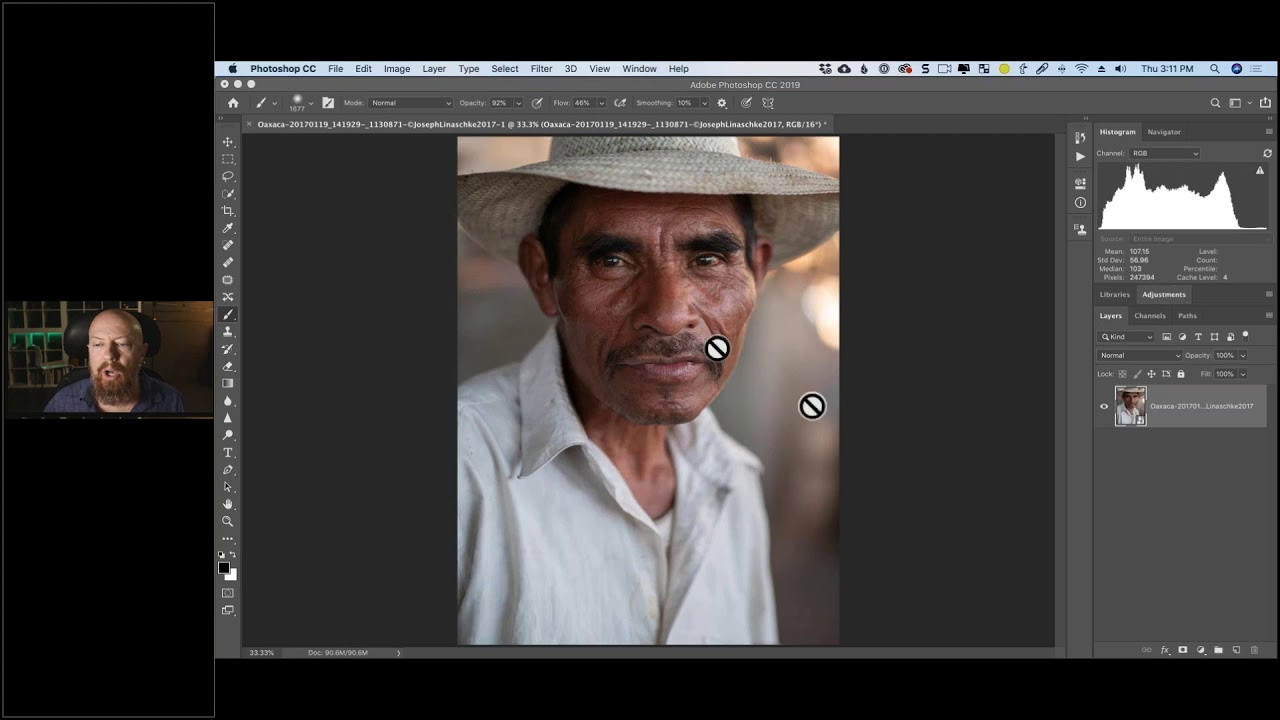Image resolution: width=1280 pixels, height=720 pixels.
Task: Select the Type tool
Action: pos(228,452)
